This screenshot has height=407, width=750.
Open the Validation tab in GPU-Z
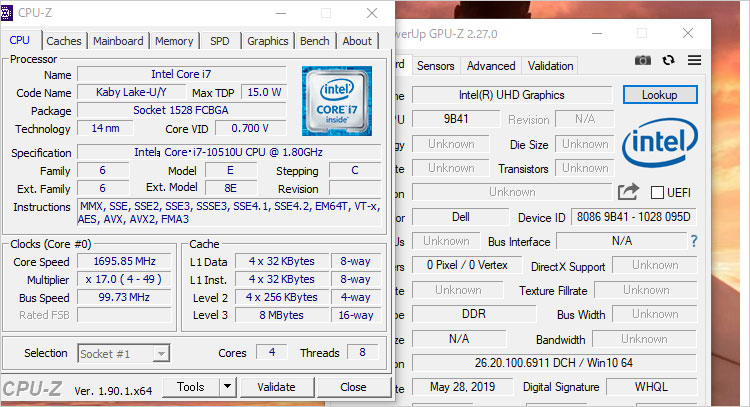[550, 66]
